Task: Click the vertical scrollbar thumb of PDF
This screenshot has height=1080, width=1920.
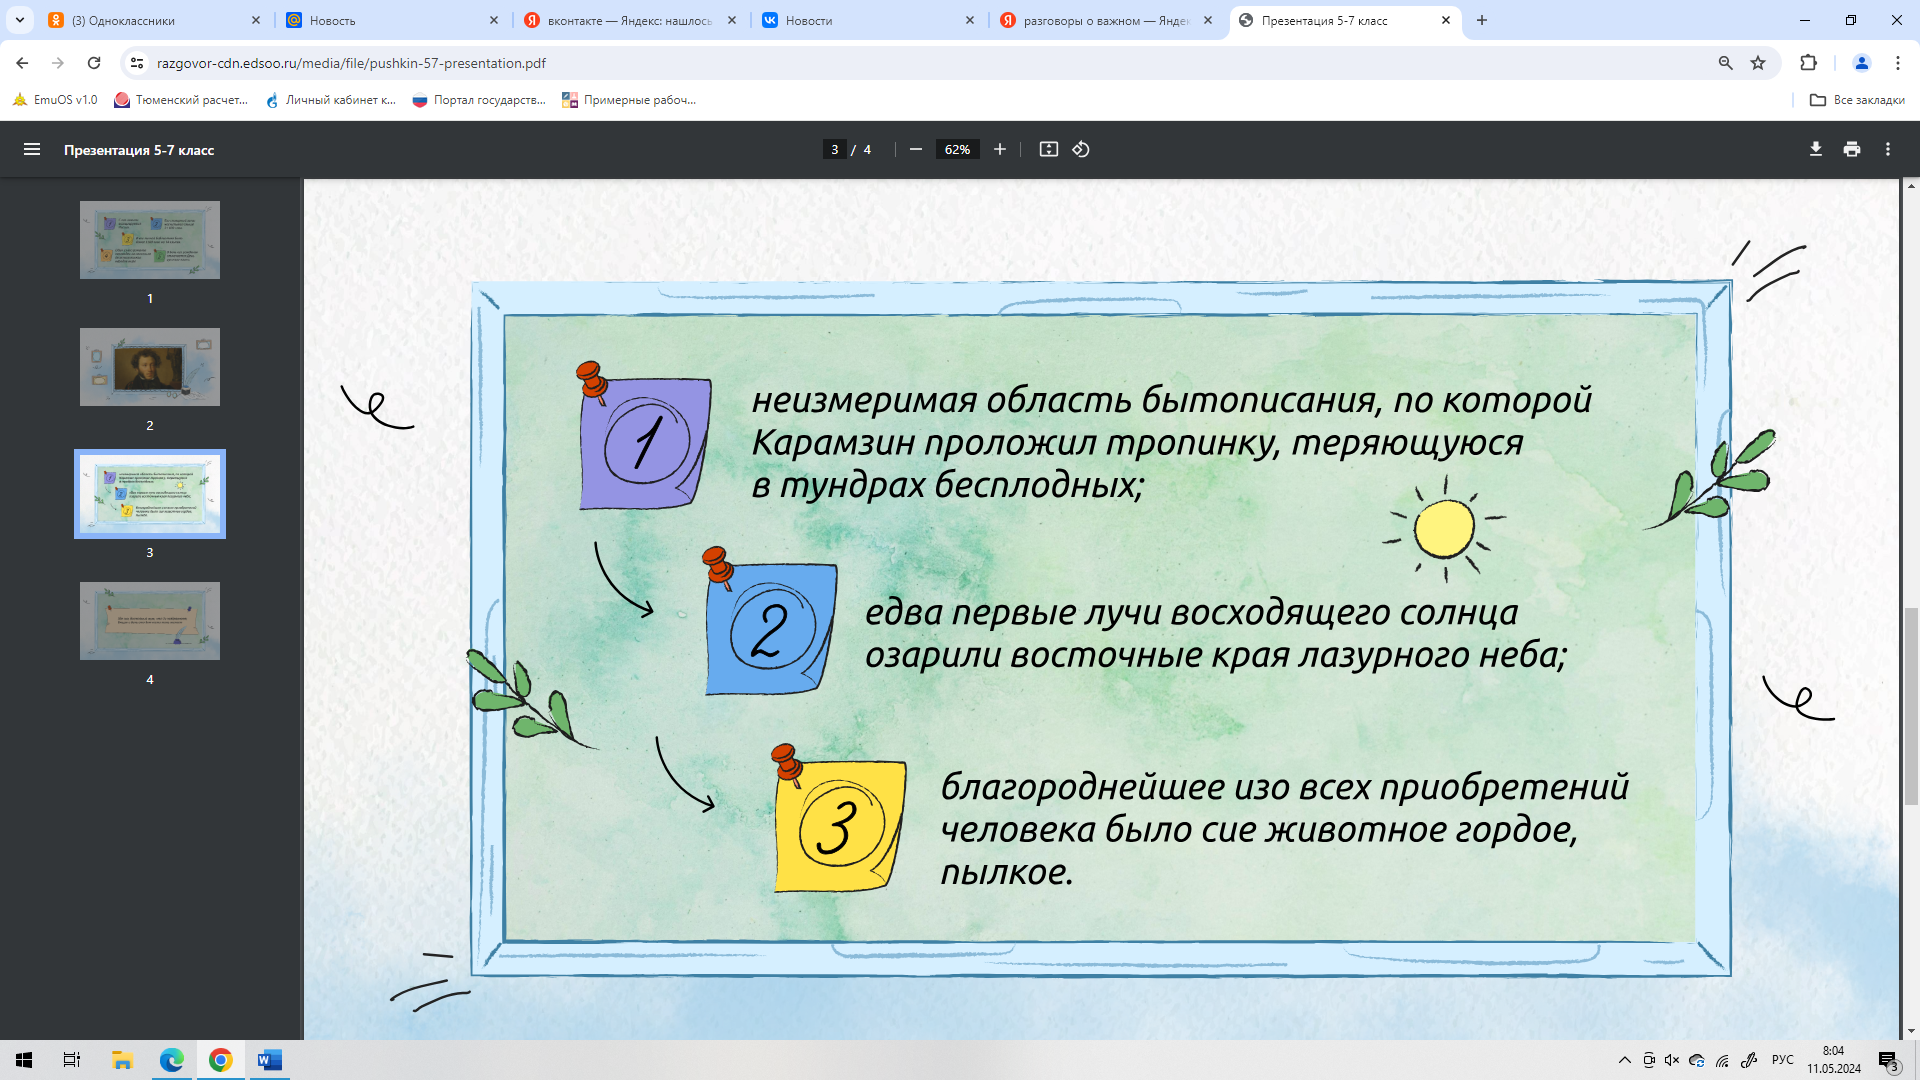Action: tap(1911, 706)
